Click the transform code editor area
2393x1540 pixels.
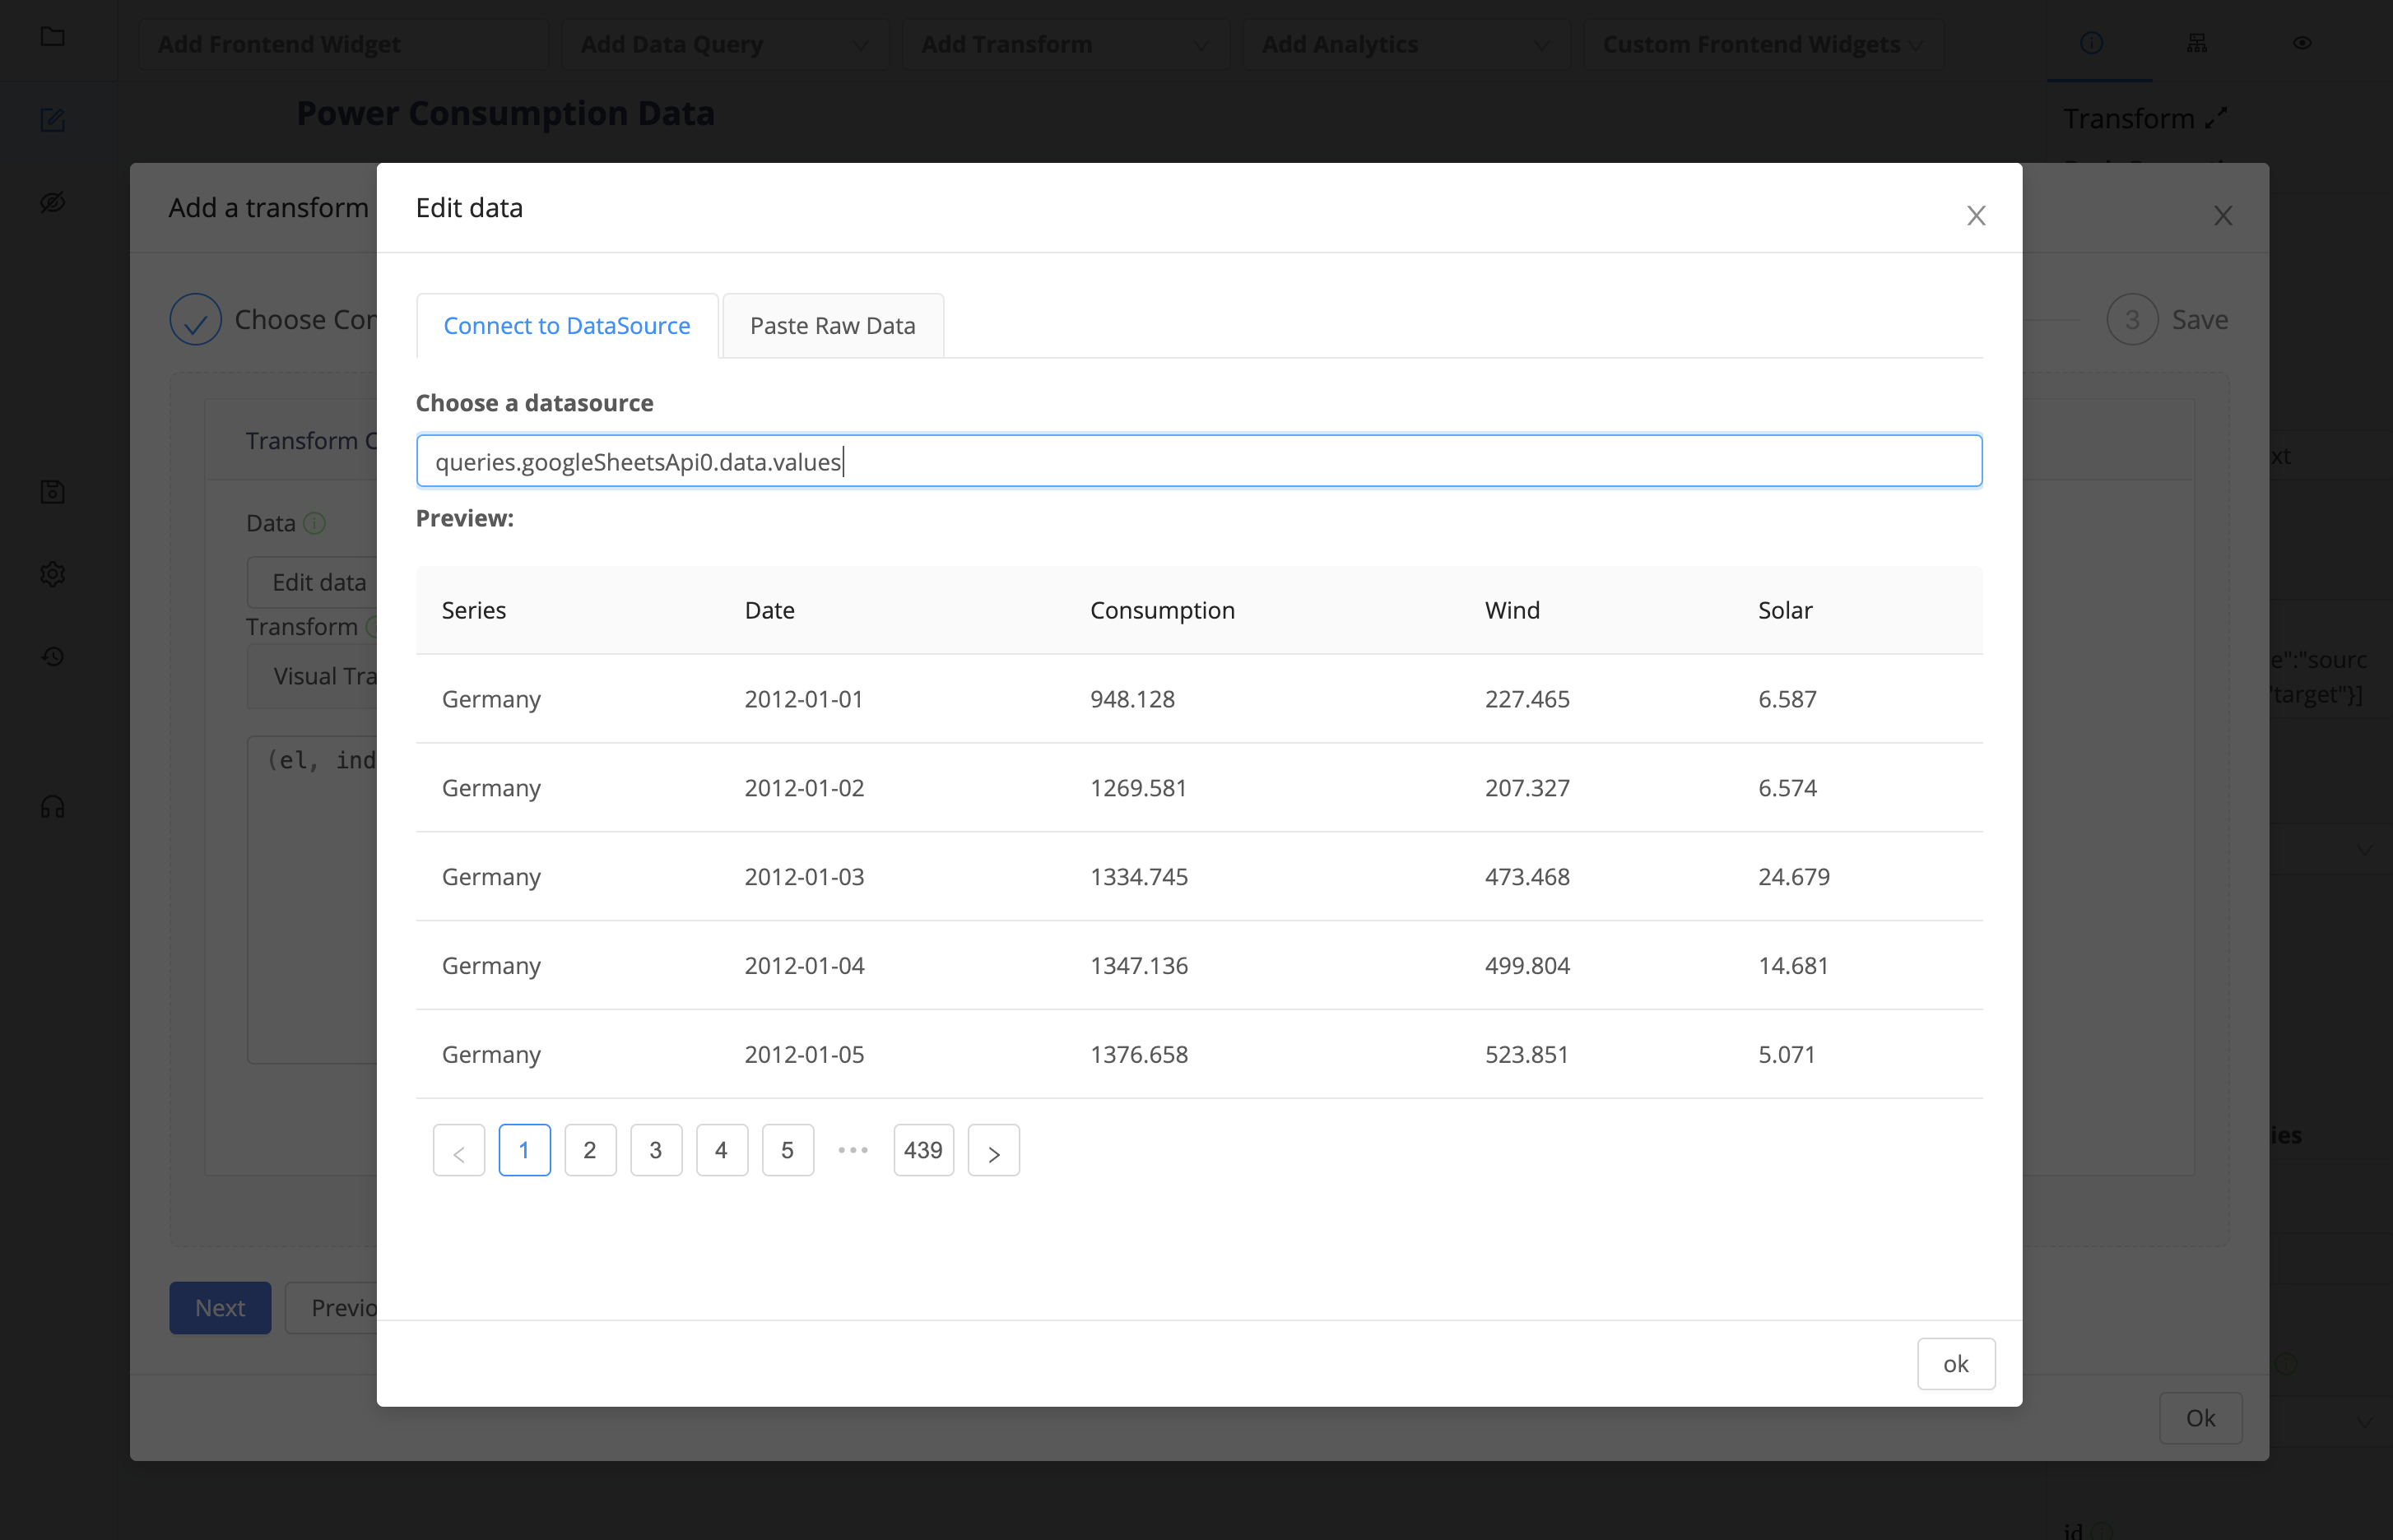coord(313,900)
